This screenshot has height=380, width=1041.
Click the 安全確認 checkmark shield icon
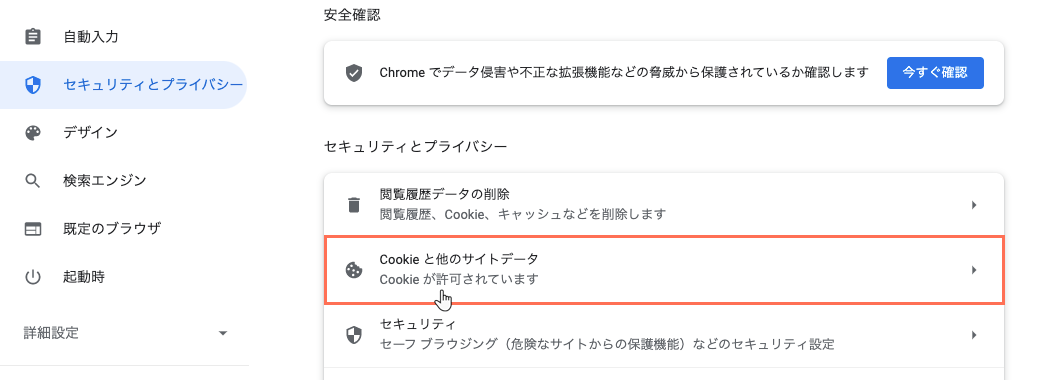(355, 73)
